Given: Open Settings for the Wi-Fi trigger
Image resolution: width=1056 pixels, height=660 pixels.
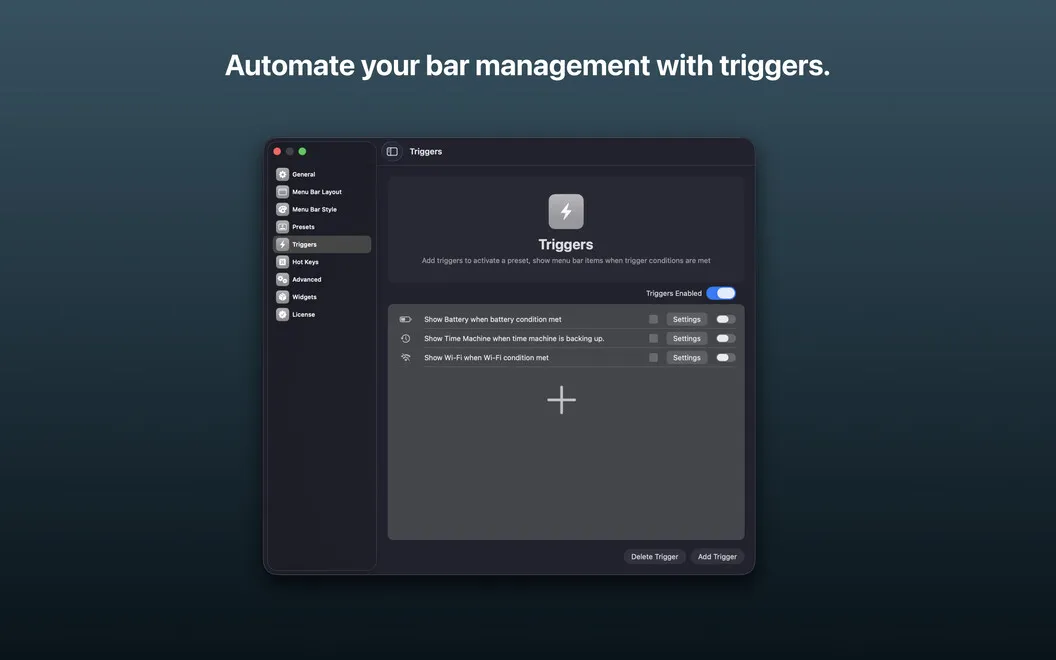Looking at the screenshot, I should pos(686,358).
